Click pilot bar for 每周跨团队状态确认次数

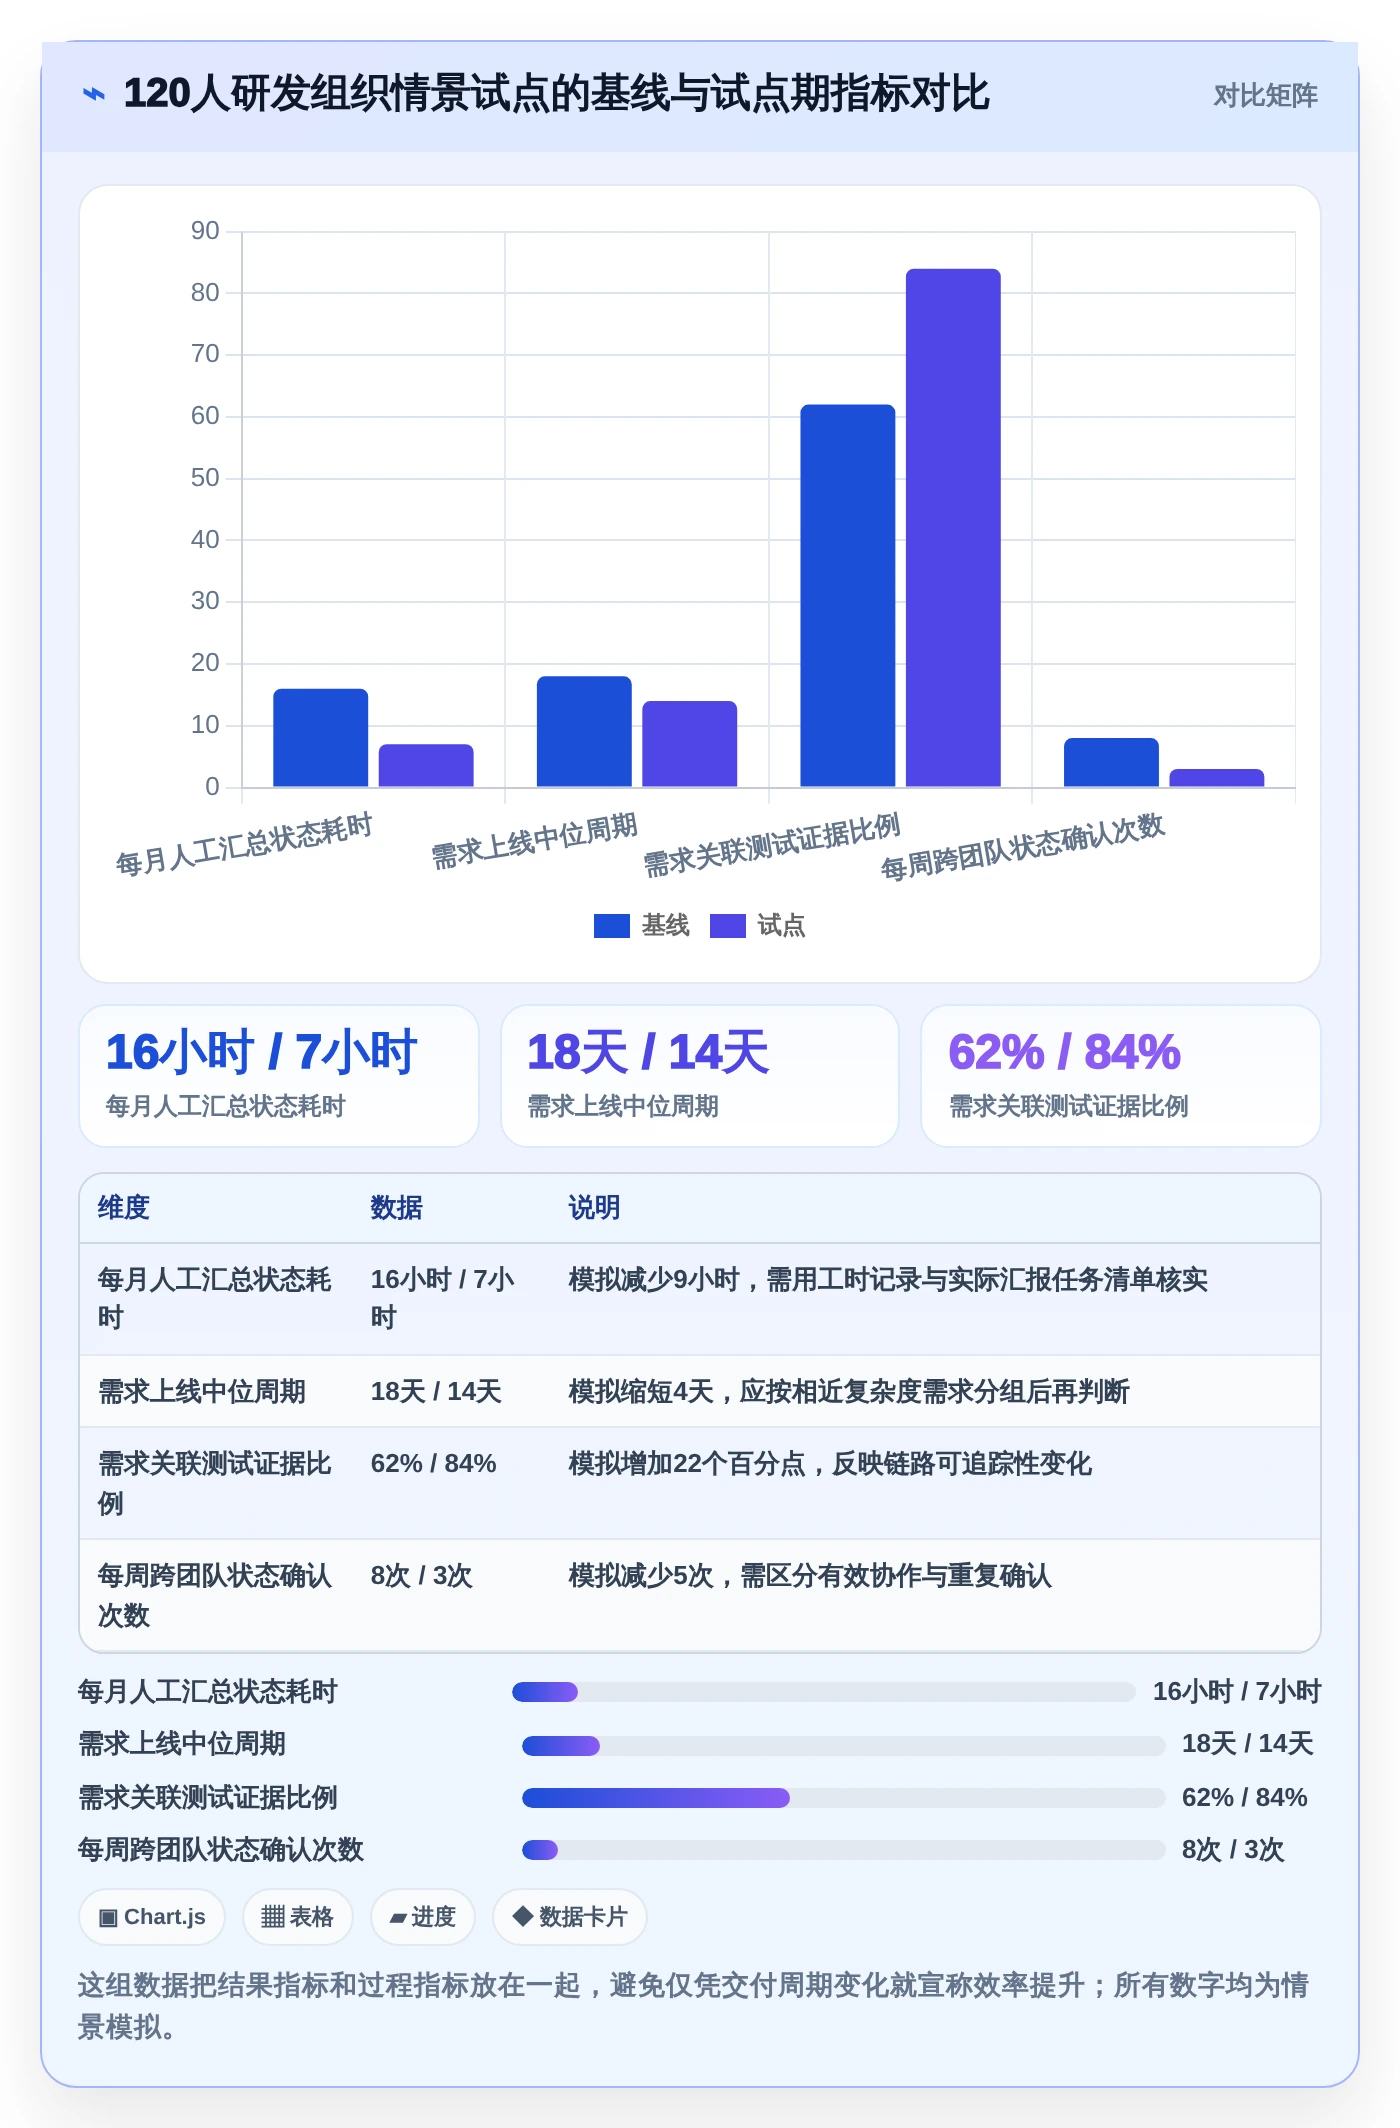click(1217, 778)
